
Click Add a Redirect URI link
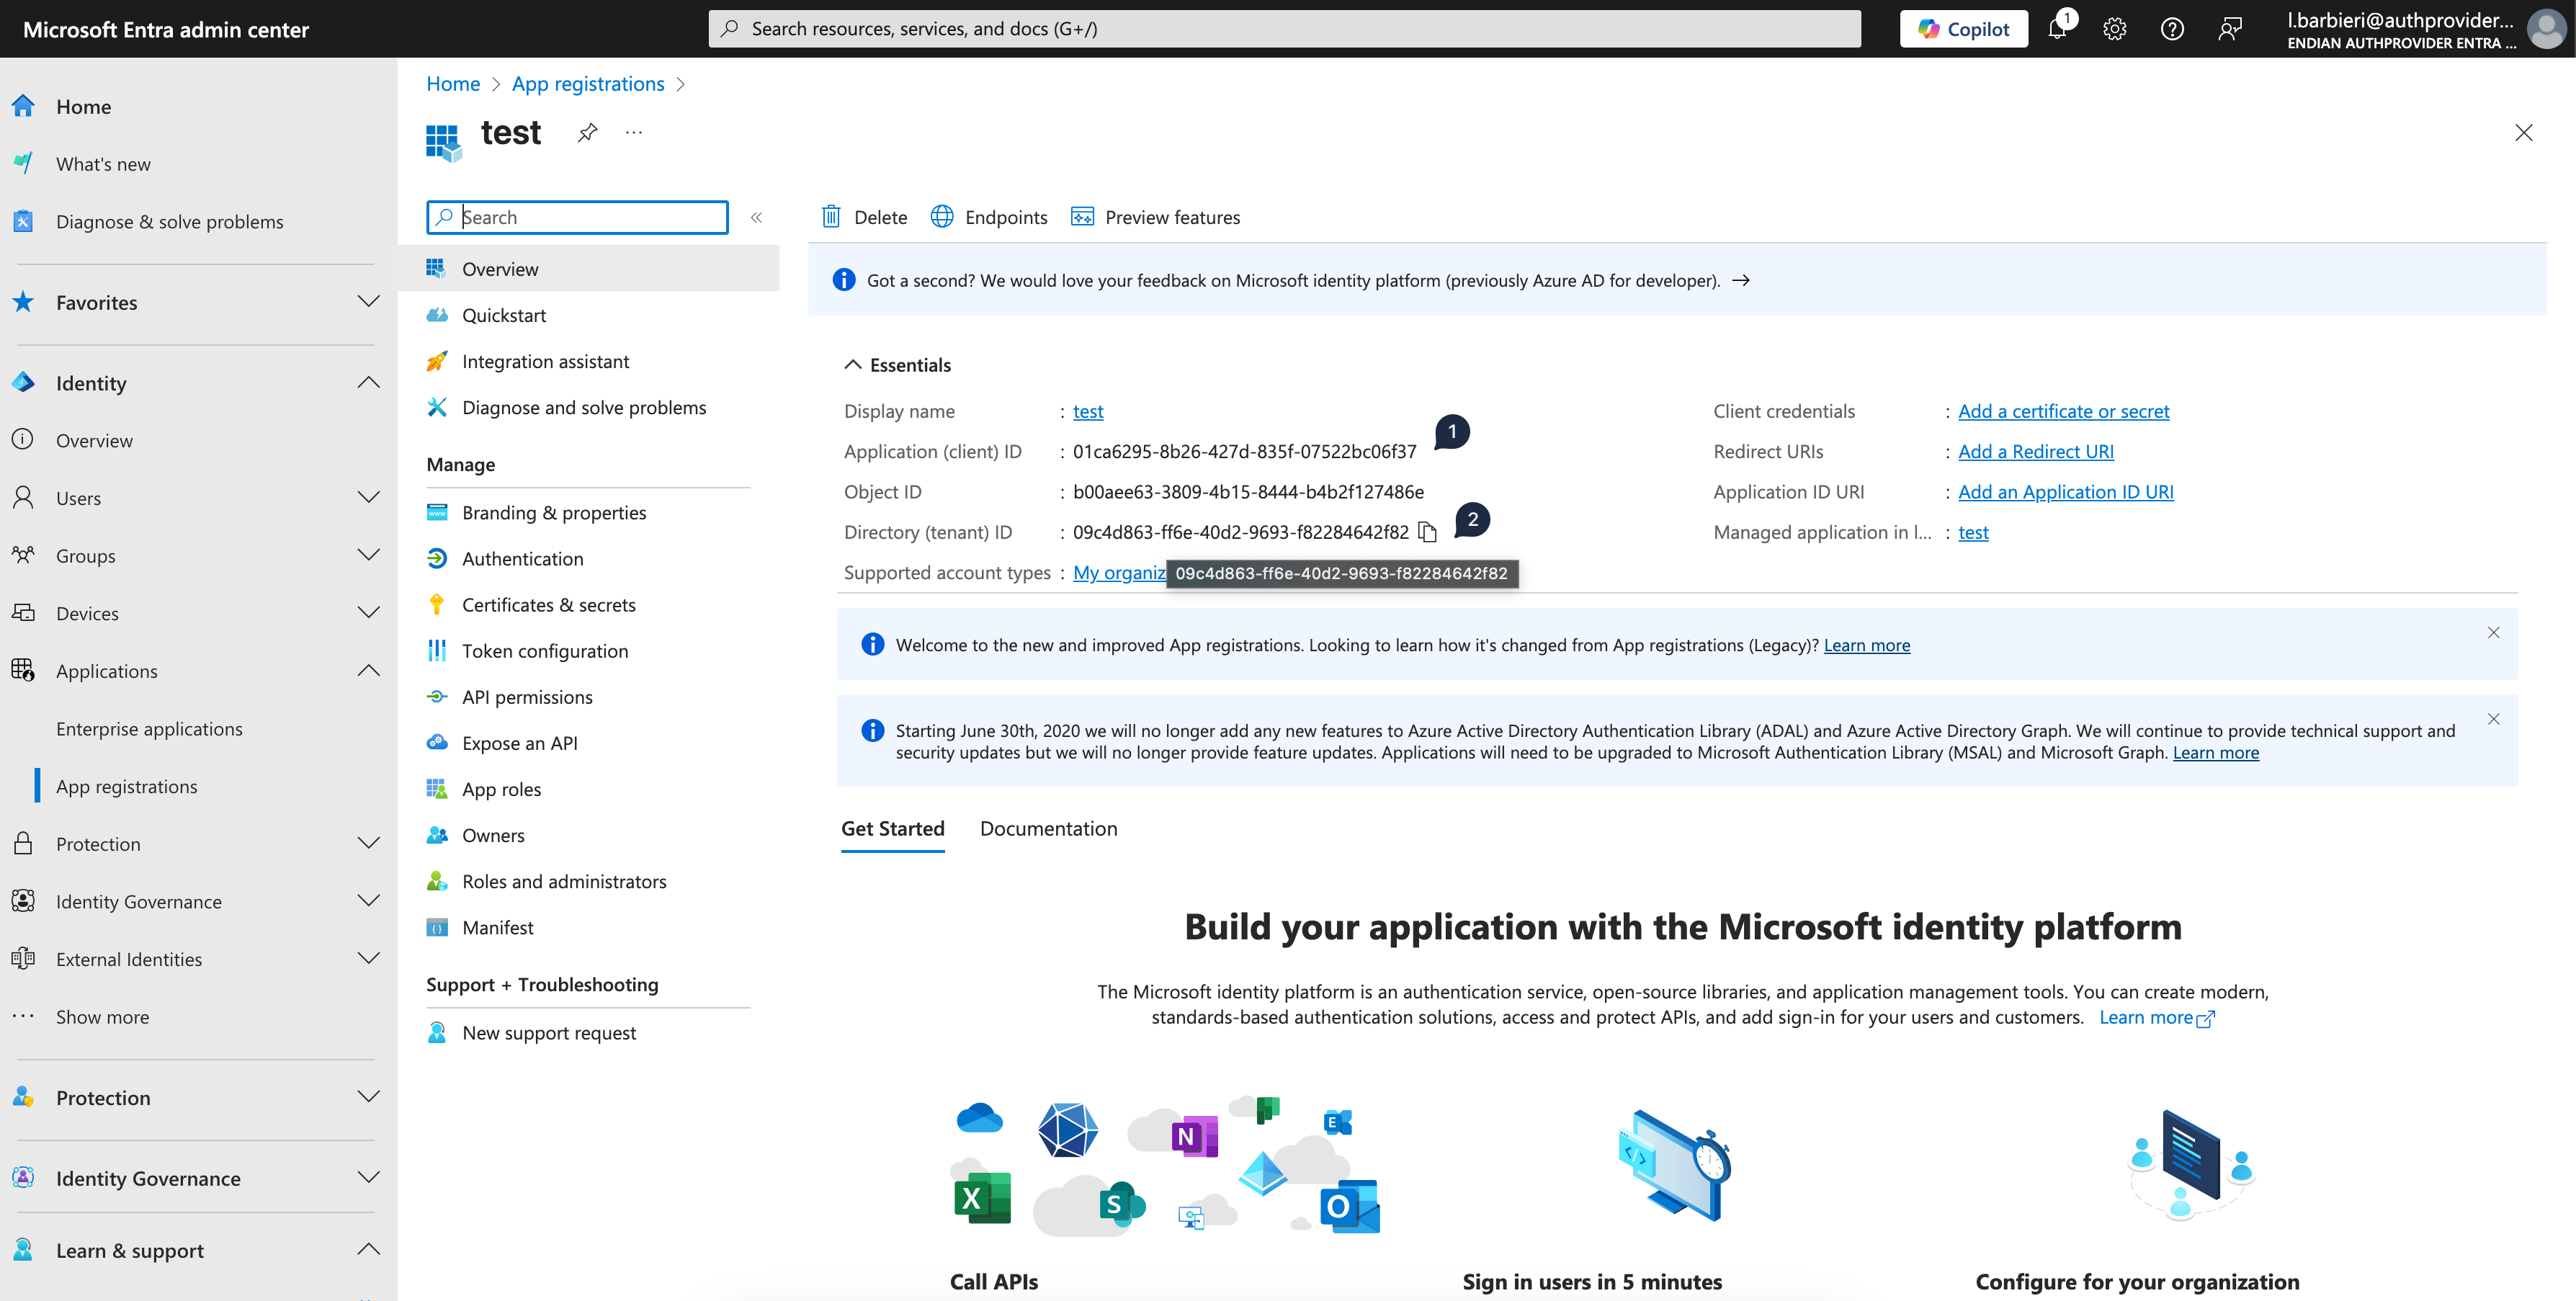(2036, 452)
